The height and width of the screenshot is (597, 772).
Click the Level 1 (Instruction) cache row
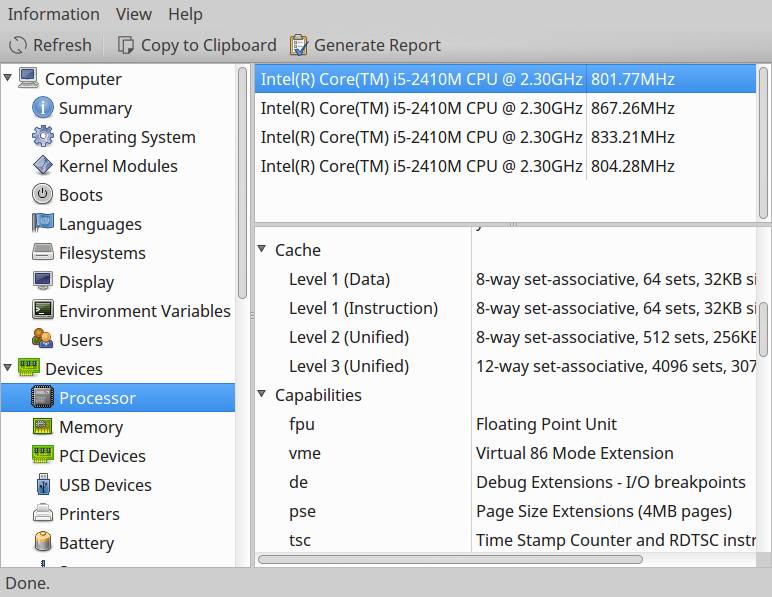[x=505, y=308]
